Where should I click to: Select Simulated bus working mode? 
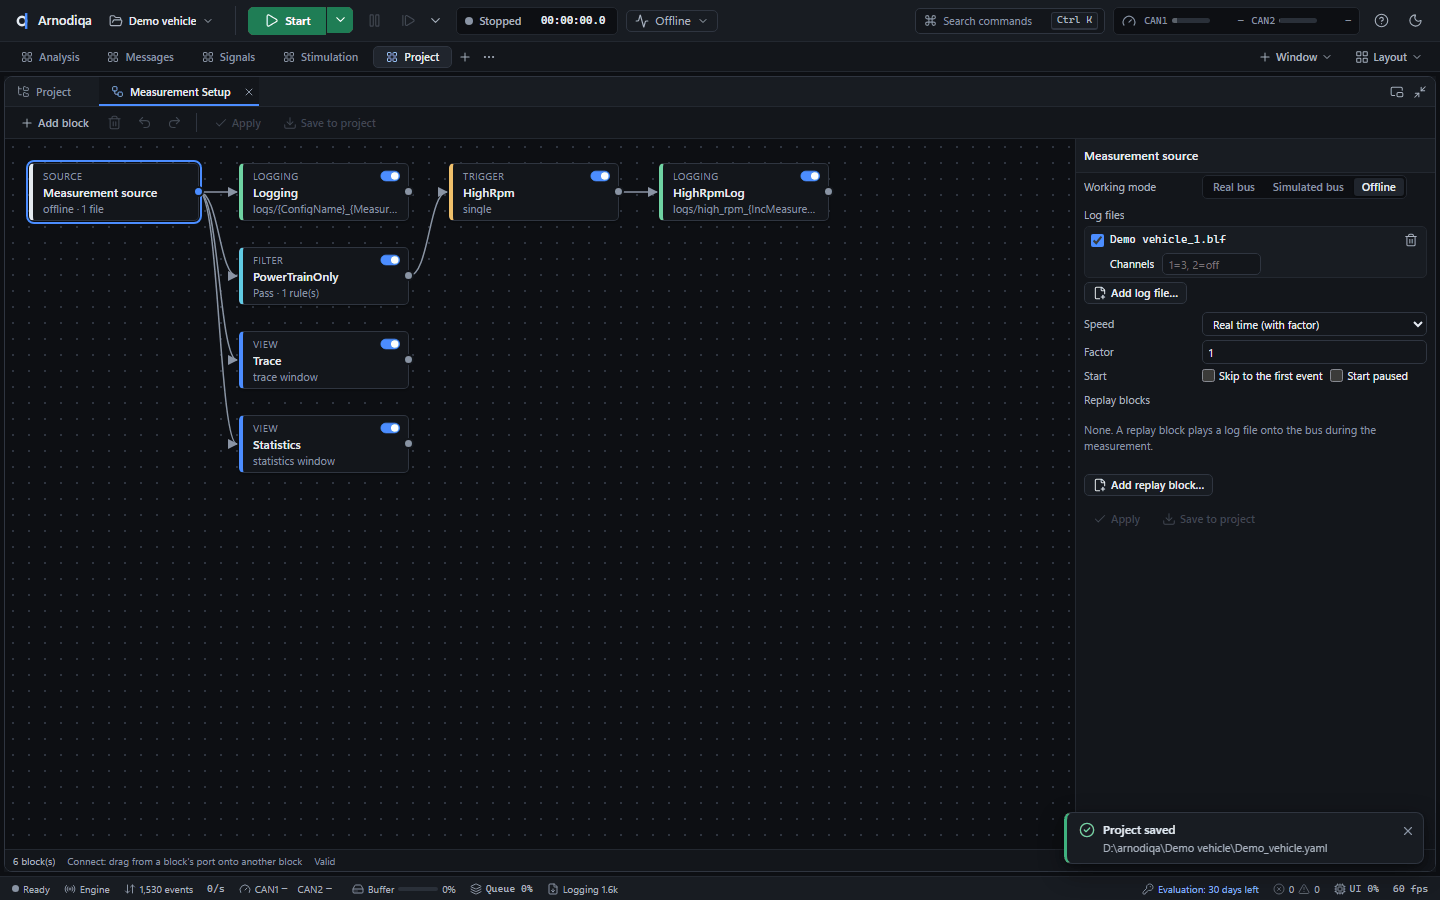[x=1308, y=187]
